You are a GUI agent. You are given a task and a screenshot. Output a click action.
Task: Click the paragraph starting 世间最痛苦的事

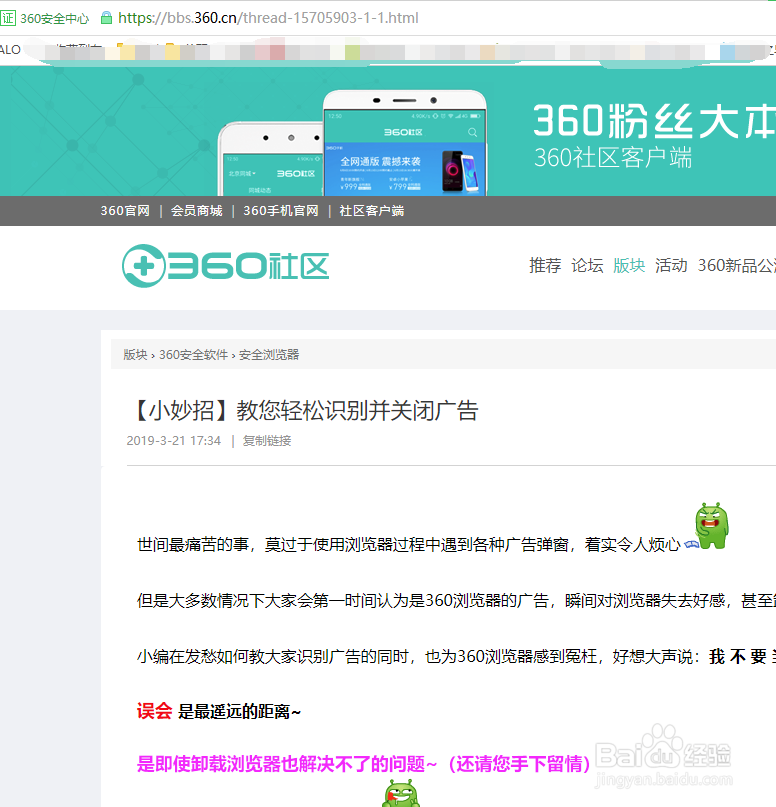click(409, 544)
